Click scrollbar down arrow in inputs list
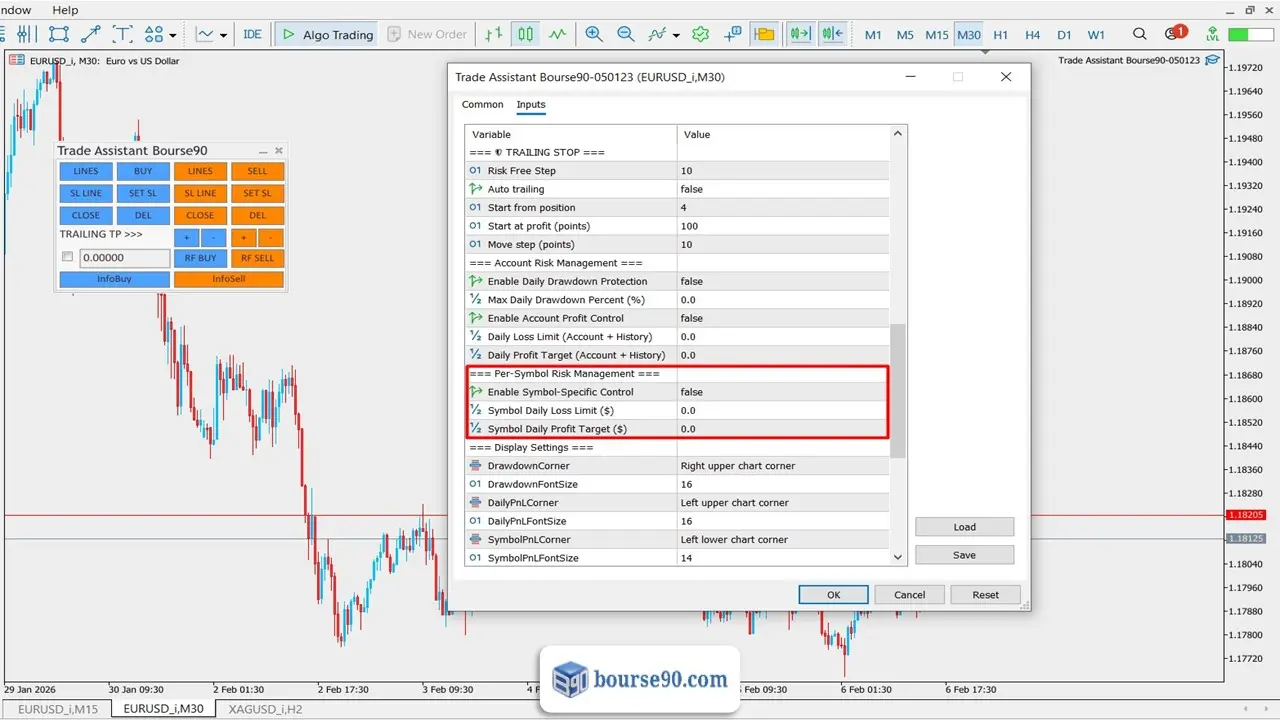 point(898,557)
